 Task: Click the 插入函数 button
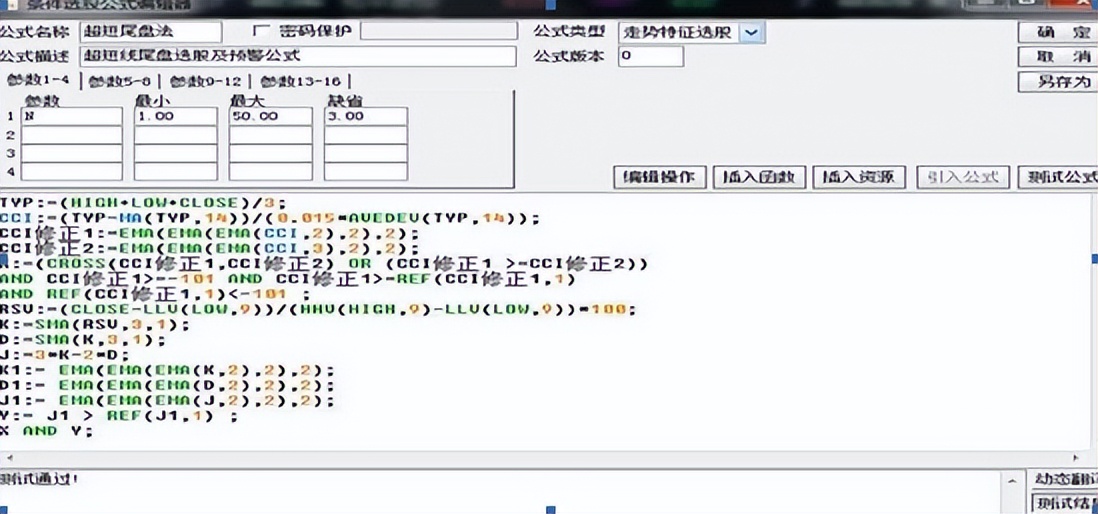pos(760,177)
